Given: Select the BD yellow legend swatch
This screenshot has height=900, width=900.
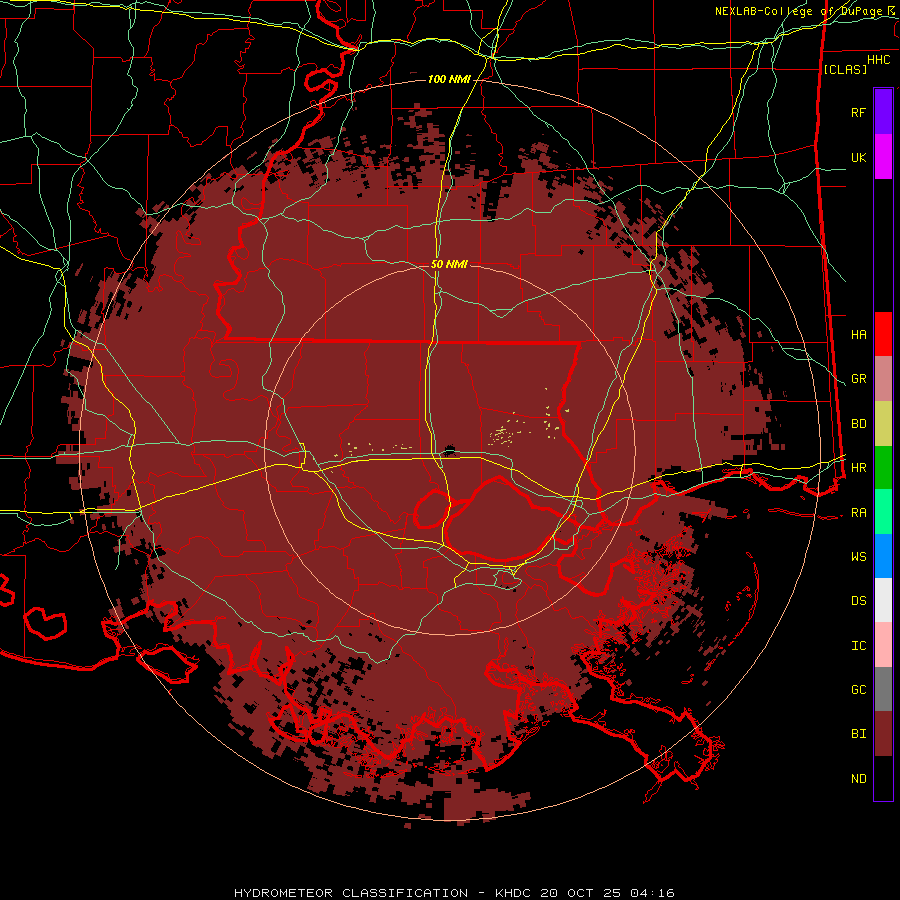Looking at the screenshot, I should tap(883, 424).
